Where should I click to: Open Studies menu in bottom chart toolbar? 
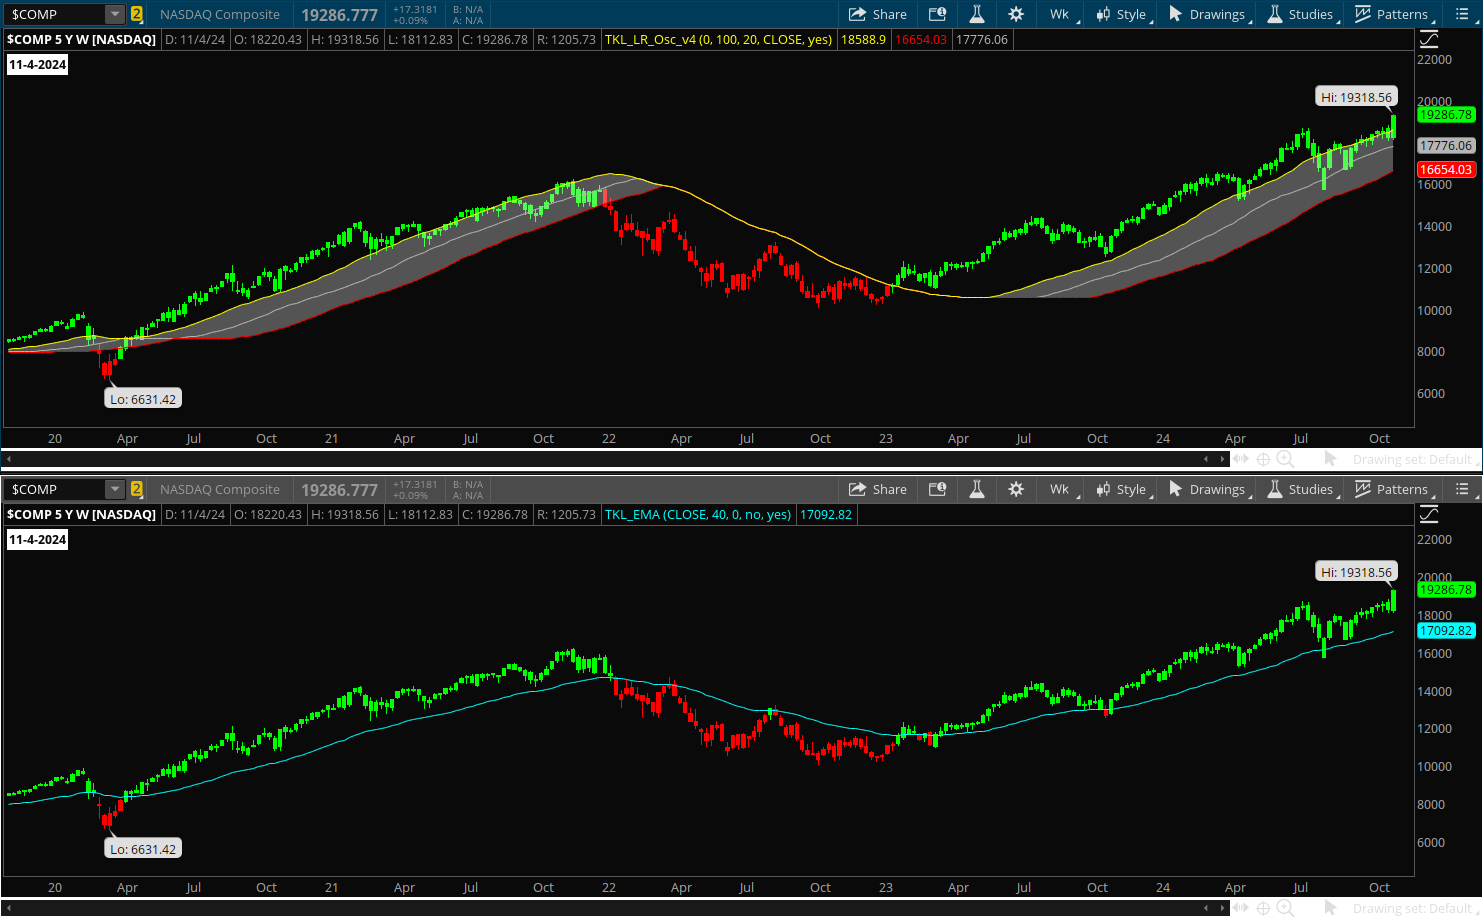(1301, 489)
